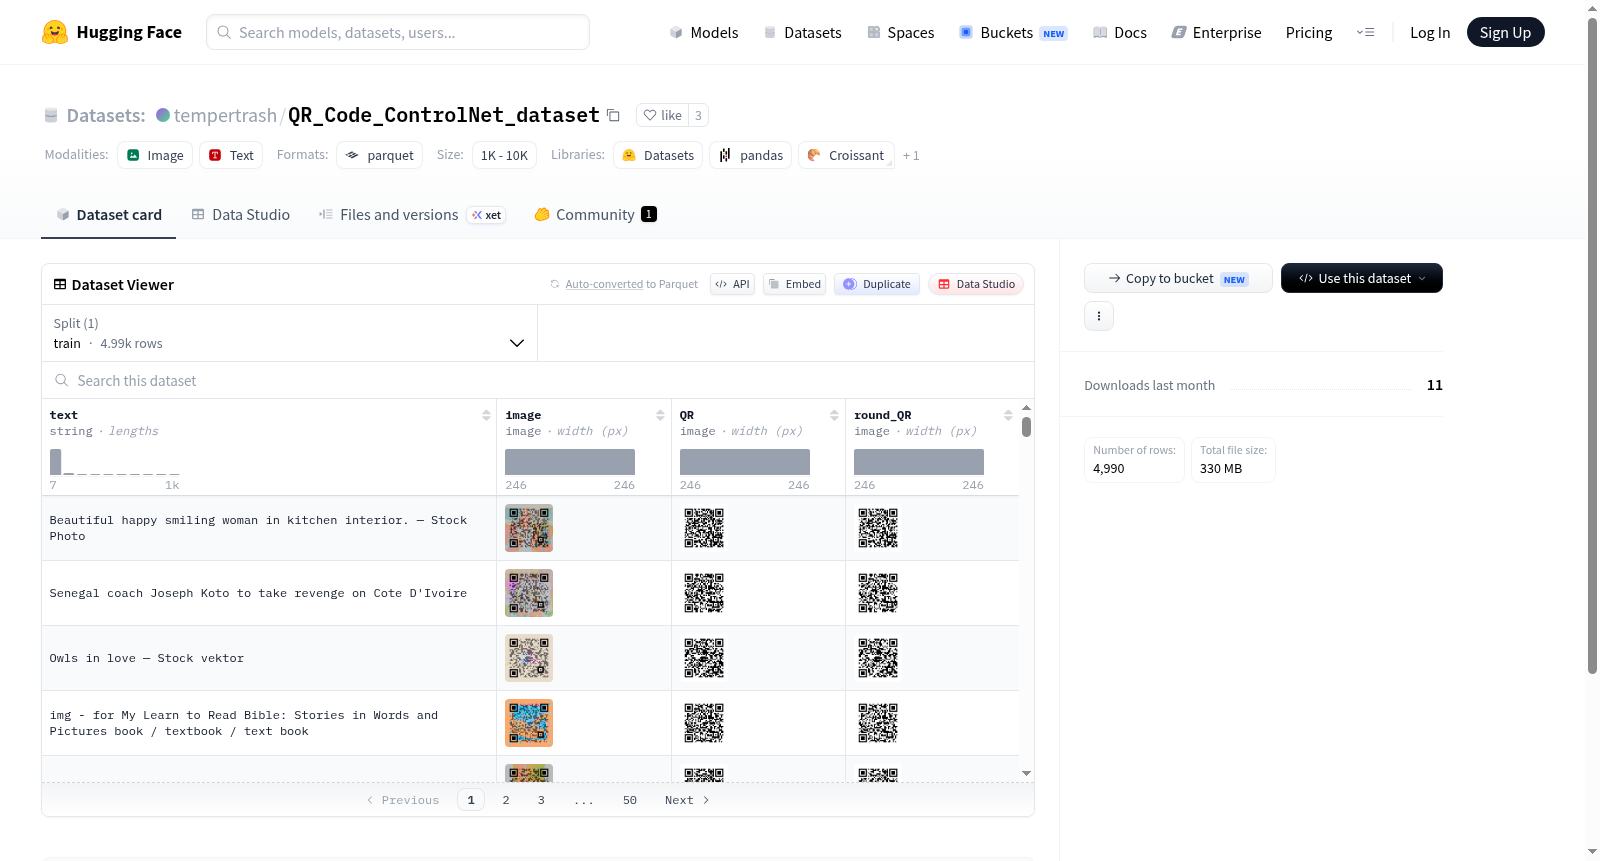The image size is (1600, 861).
Task: Sort the QR column using sort arrows
Action: [x=834, y=415]
